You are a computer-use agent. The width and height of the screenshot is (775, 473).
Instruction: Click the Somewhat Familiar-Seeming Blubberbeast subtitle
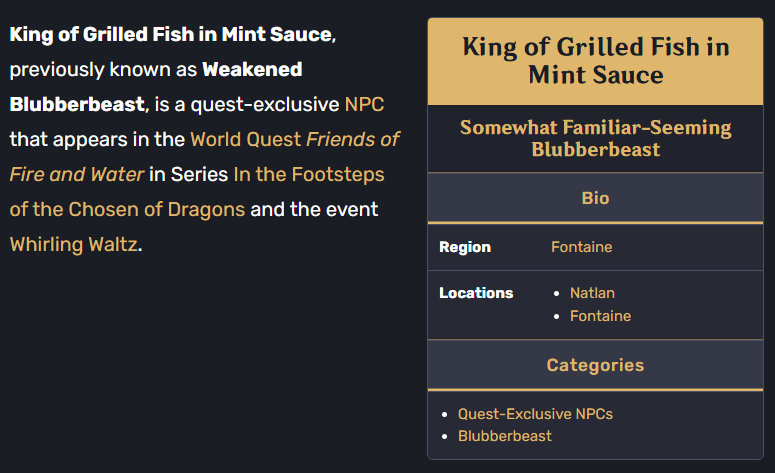click(596, 138)
